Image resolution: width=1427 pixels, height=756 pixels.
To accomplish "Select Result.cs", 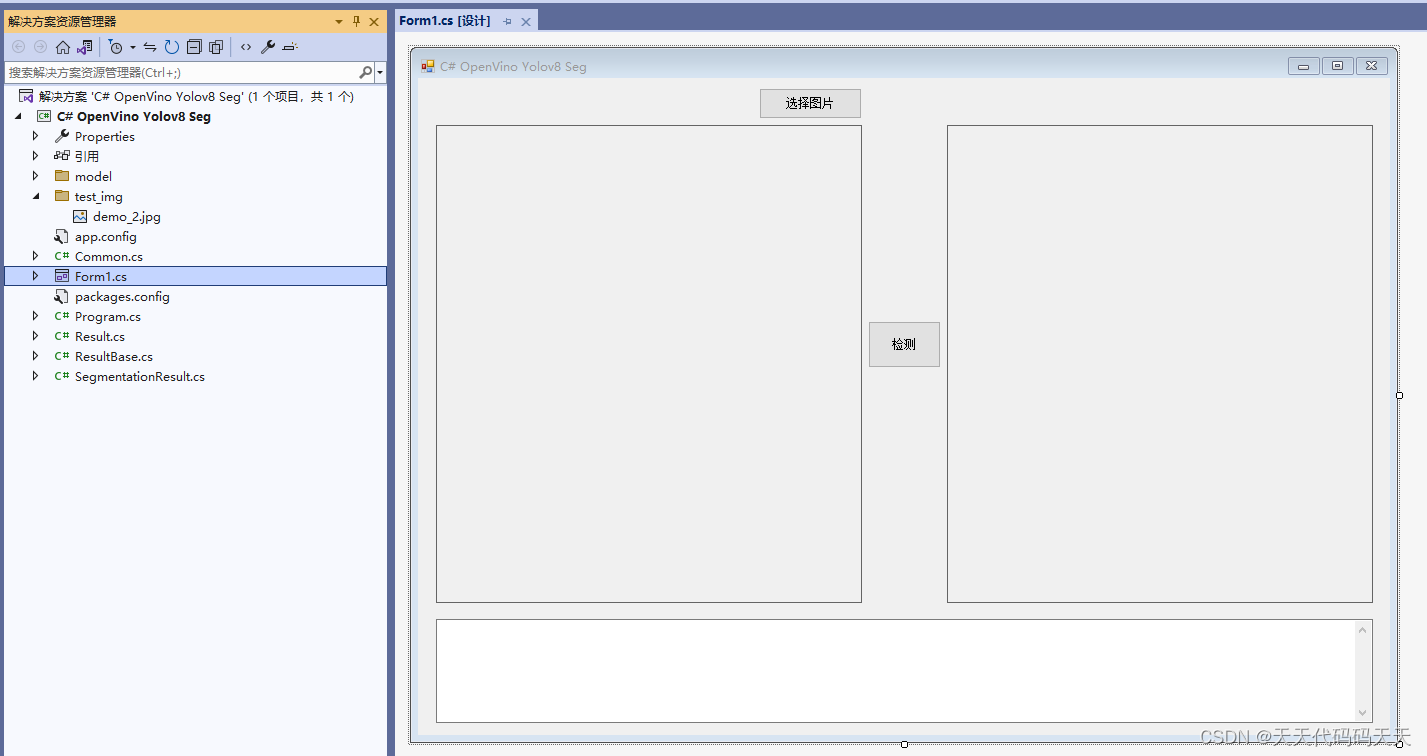I will pyautogui.click(x=100, y=336).
